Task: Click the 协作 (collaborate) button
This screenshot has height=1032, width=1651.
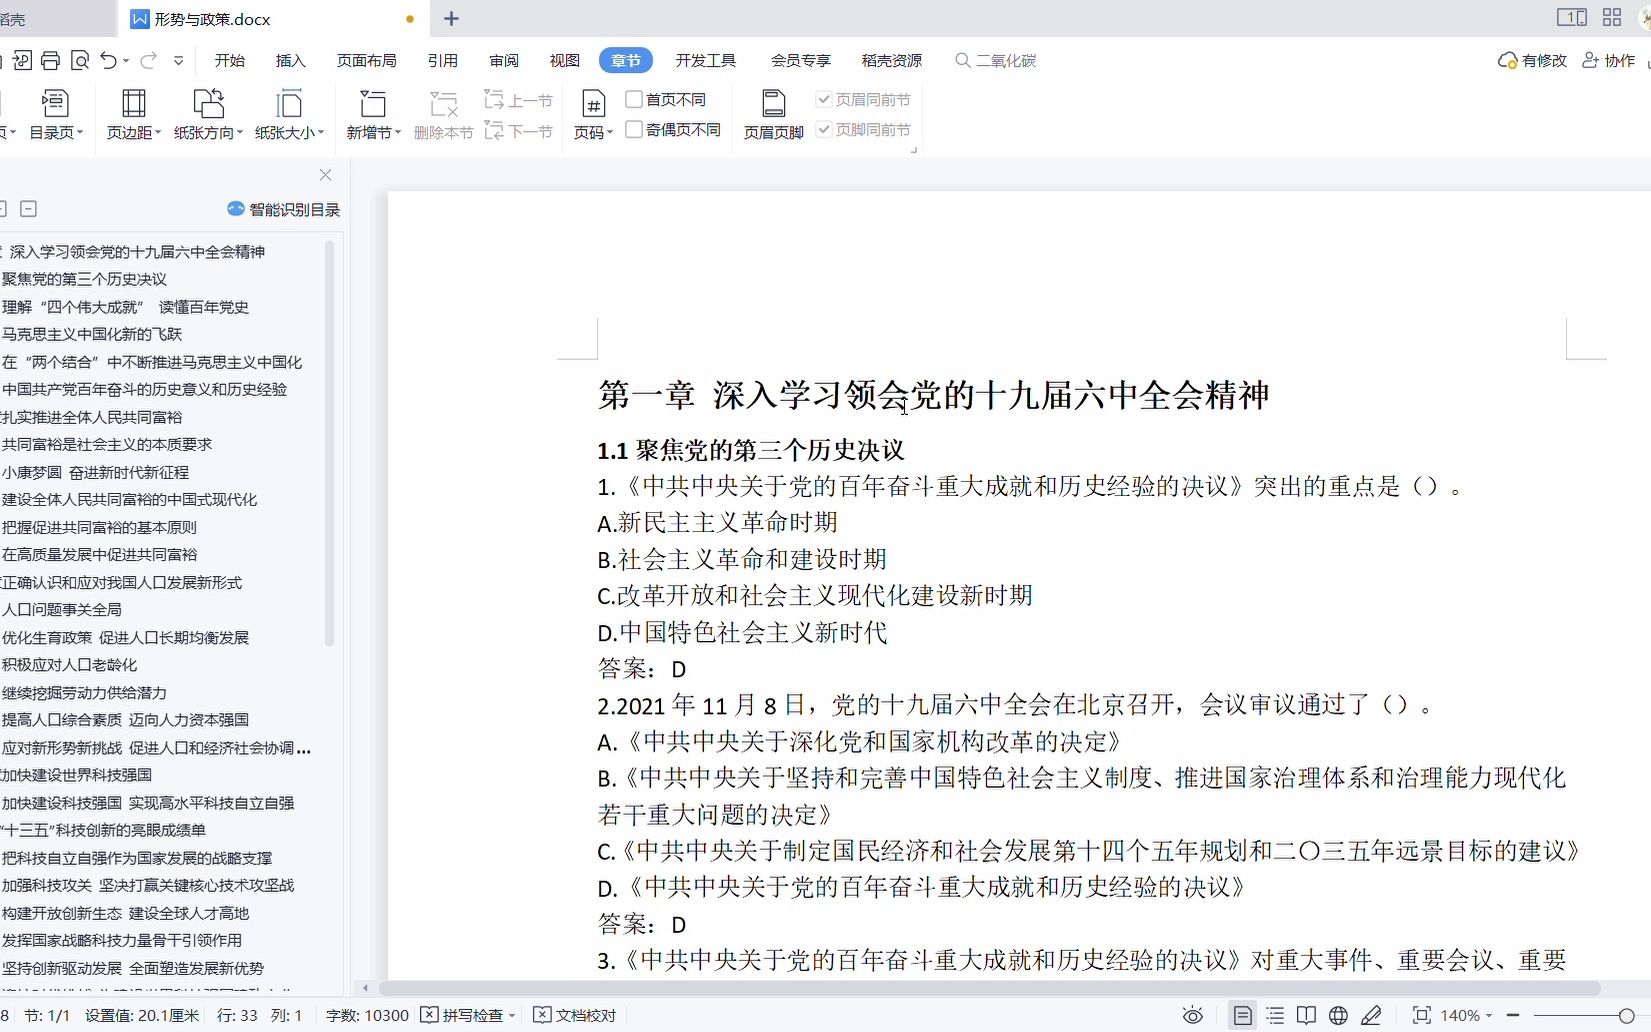Action: point(1608,61)
